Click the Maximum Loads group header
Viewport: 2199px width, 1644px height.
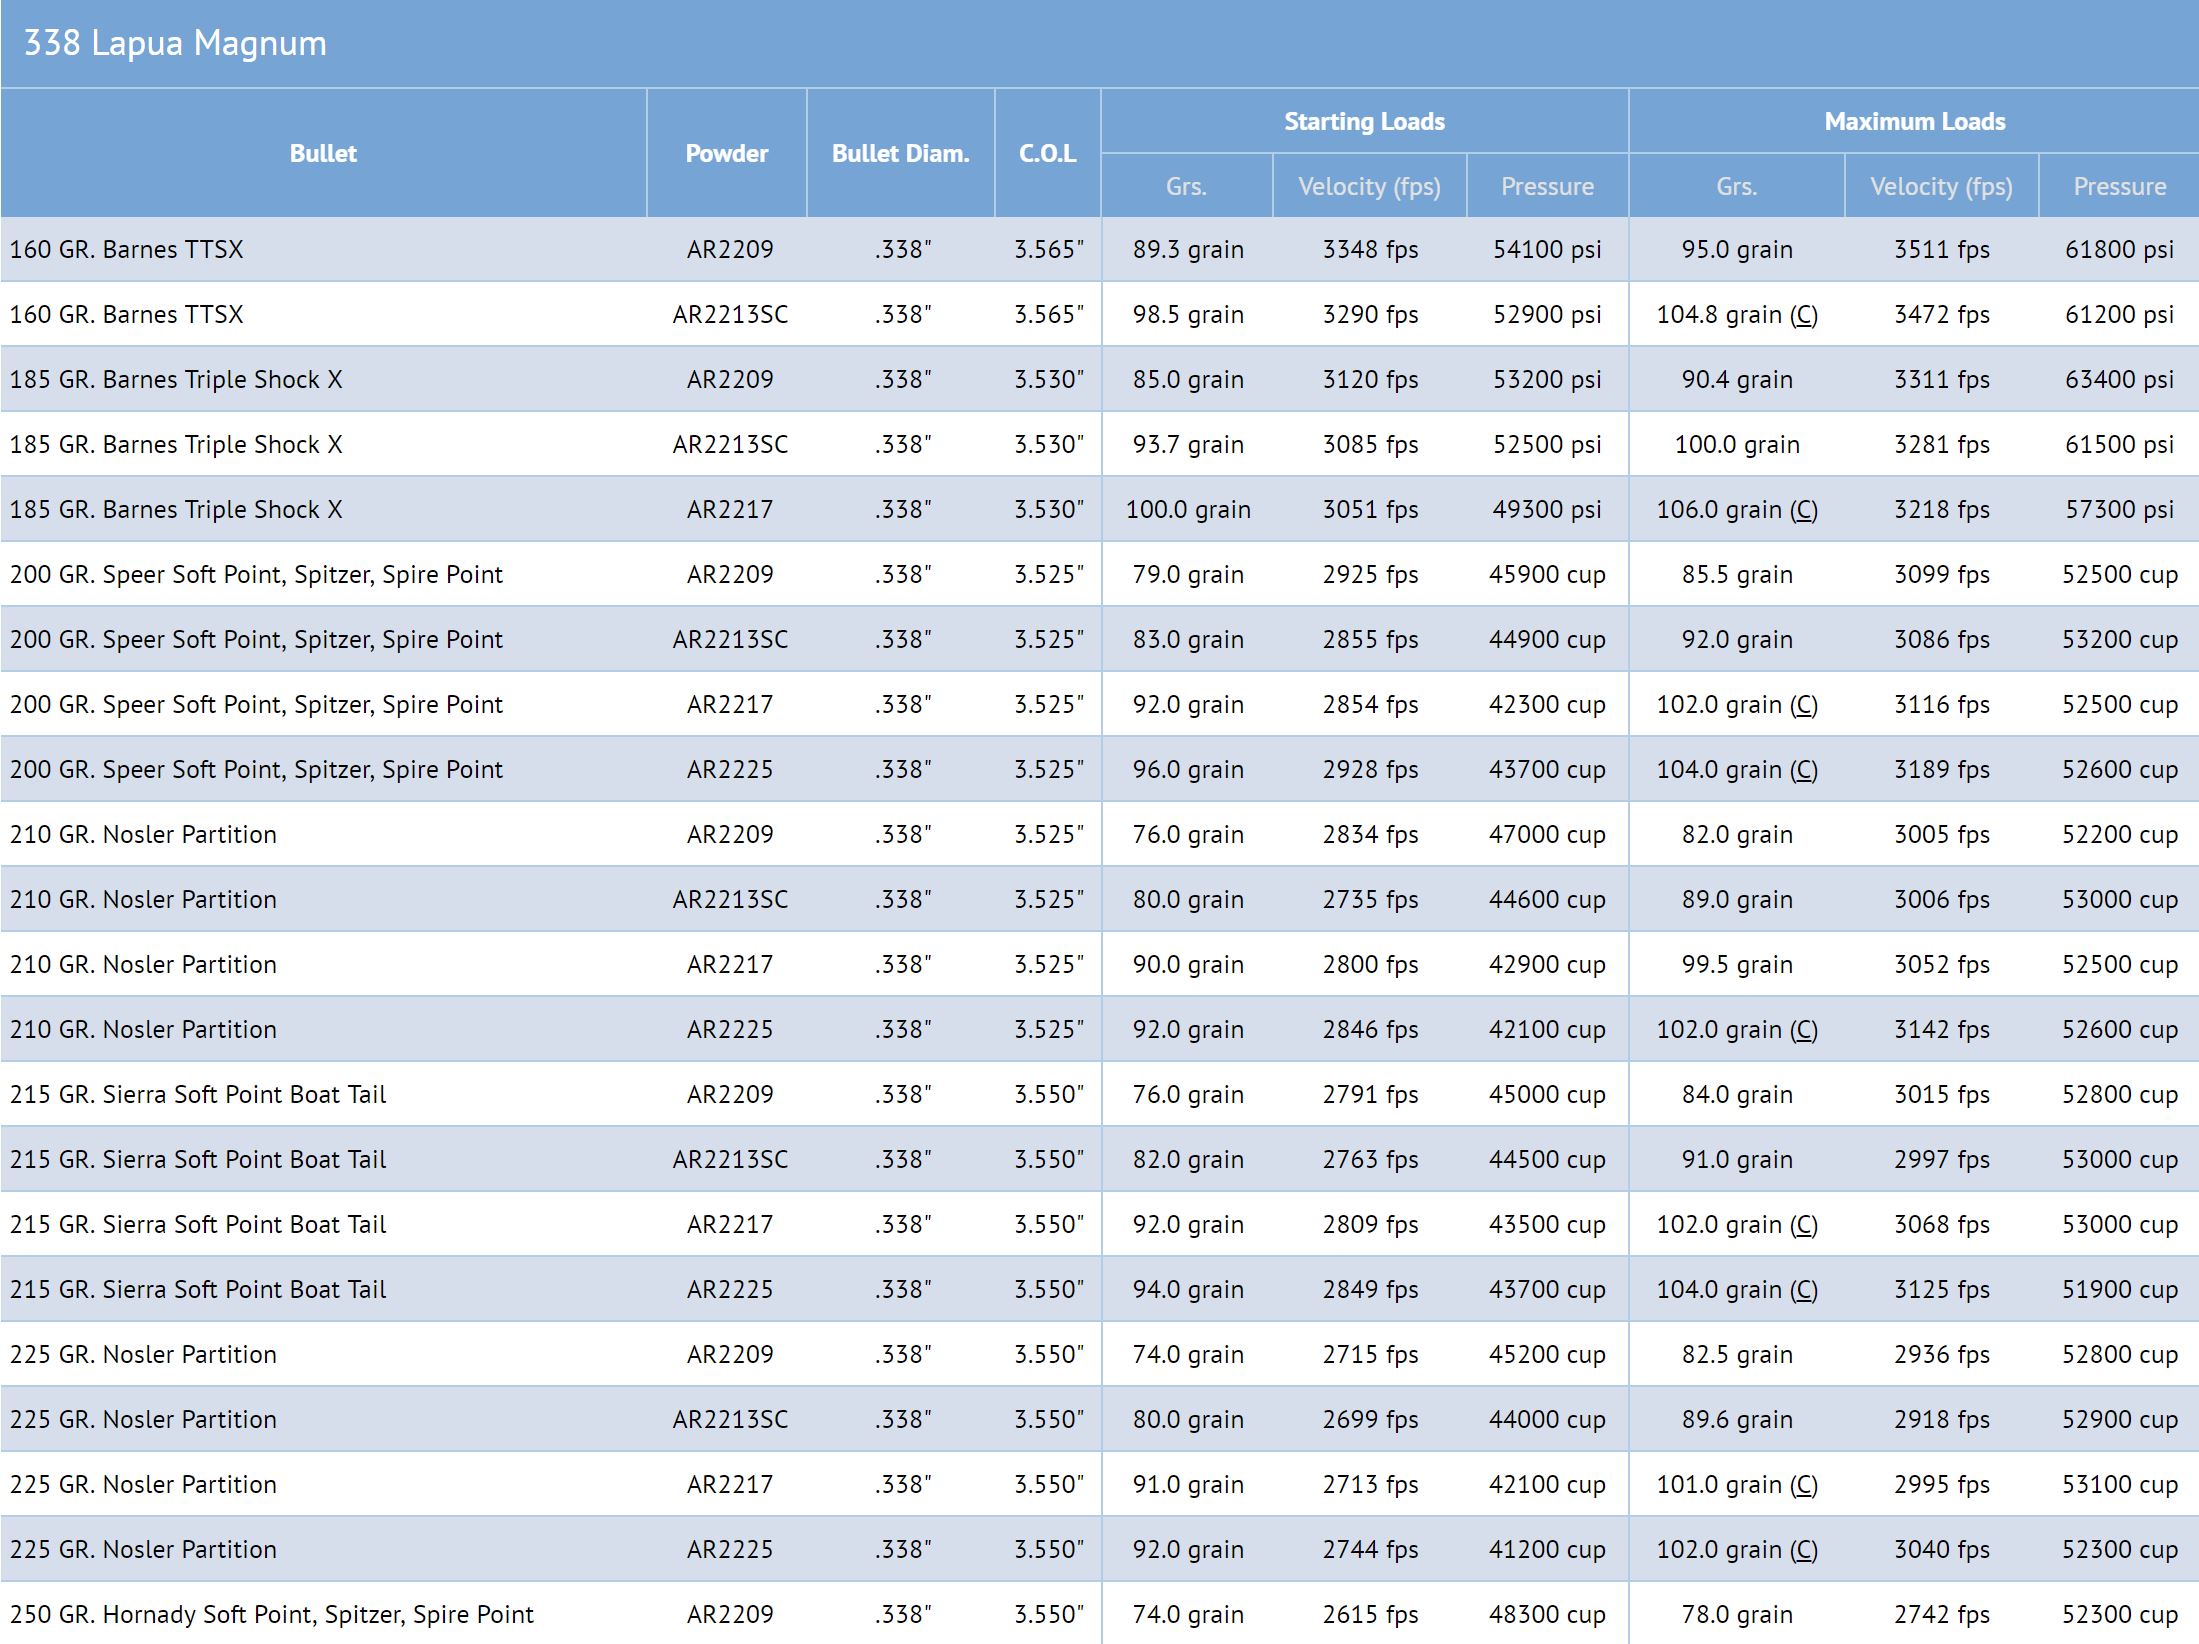click(1915, 121)
